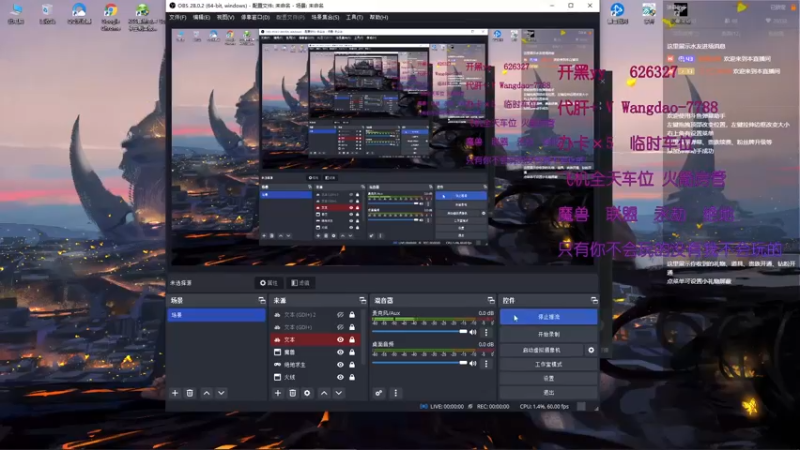Select the 场景 item in scenes list
This screenshot has width=800, height=450.
tap(216, 315)
